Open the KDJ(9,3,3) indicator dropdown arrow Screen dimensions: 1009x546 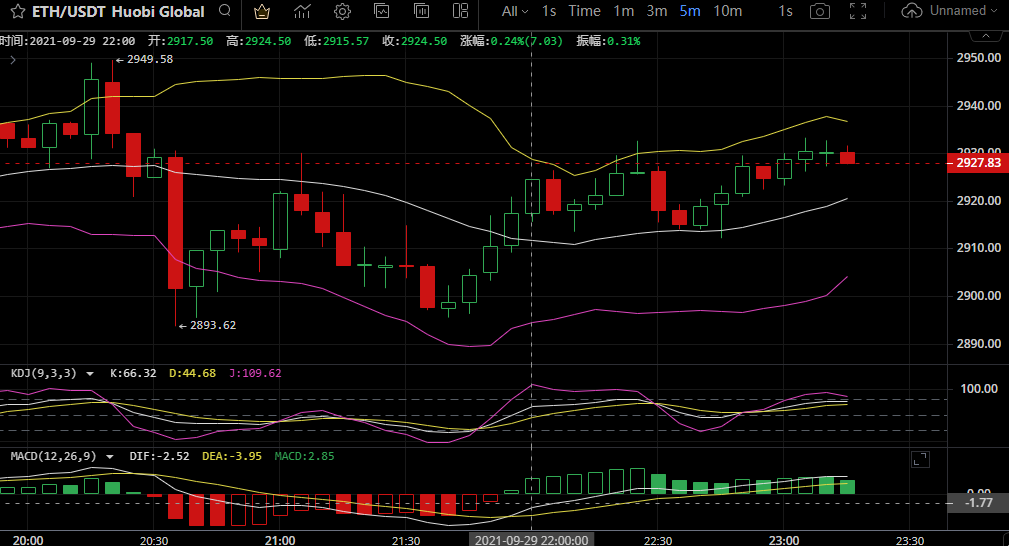point(90,374)
